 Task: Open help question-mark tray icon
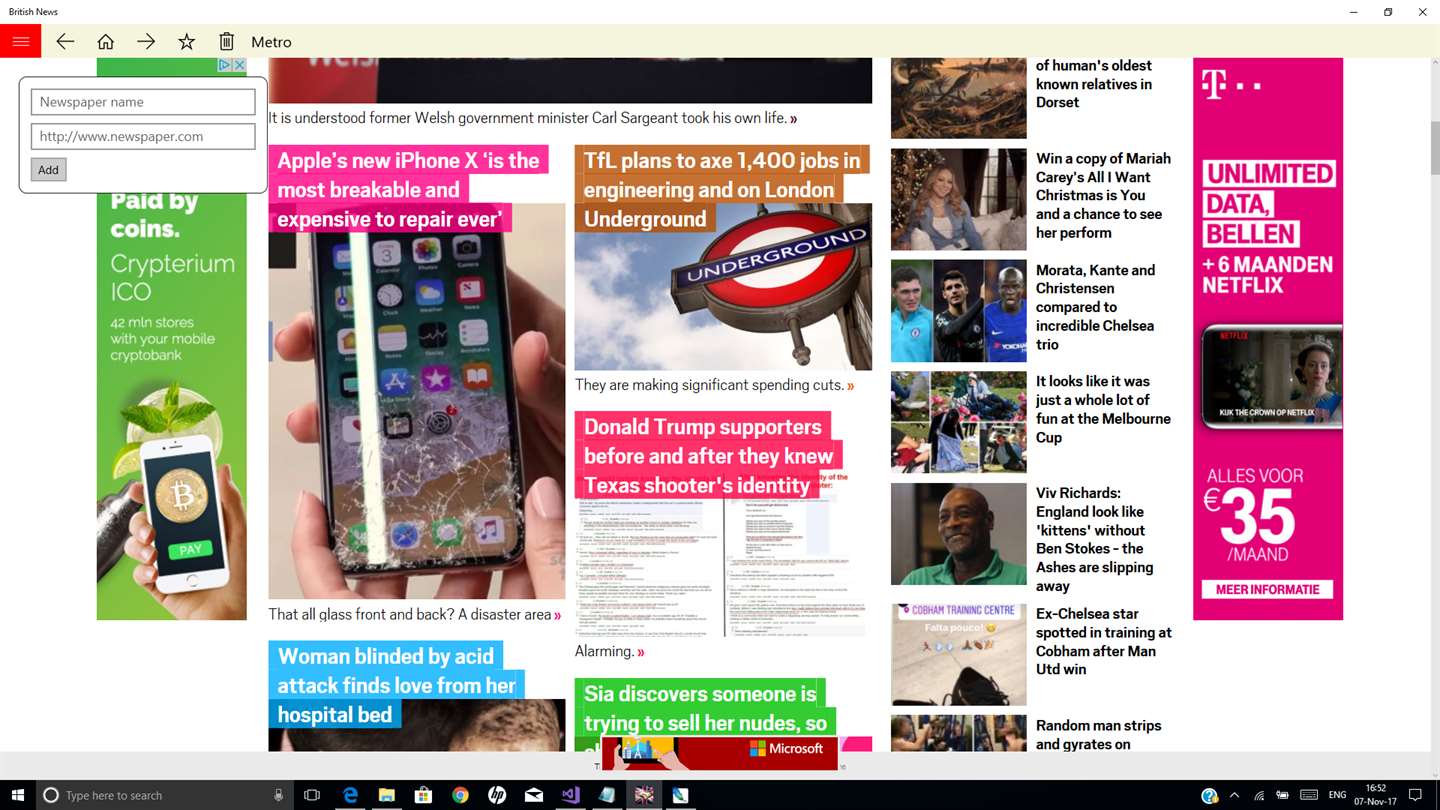pyautogui.click(x=1210, y=796)
